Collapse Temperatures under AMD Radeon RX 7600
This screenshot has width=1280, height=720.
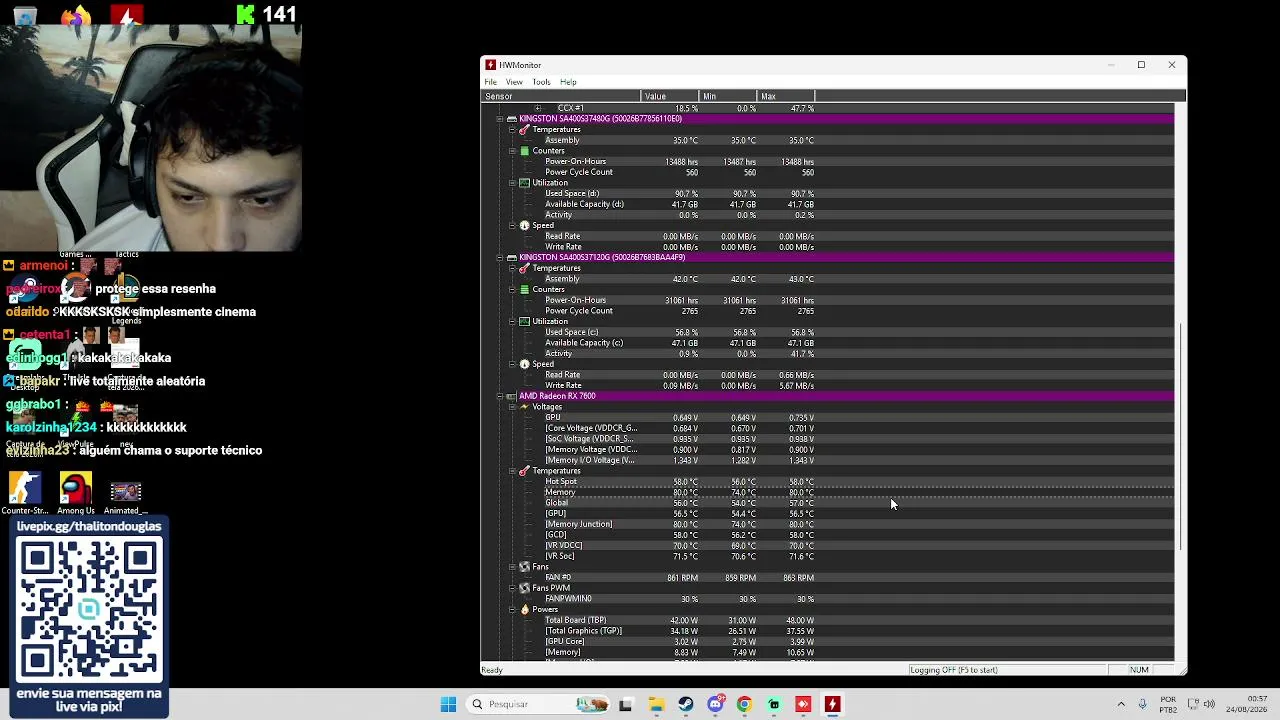point(512,471)
